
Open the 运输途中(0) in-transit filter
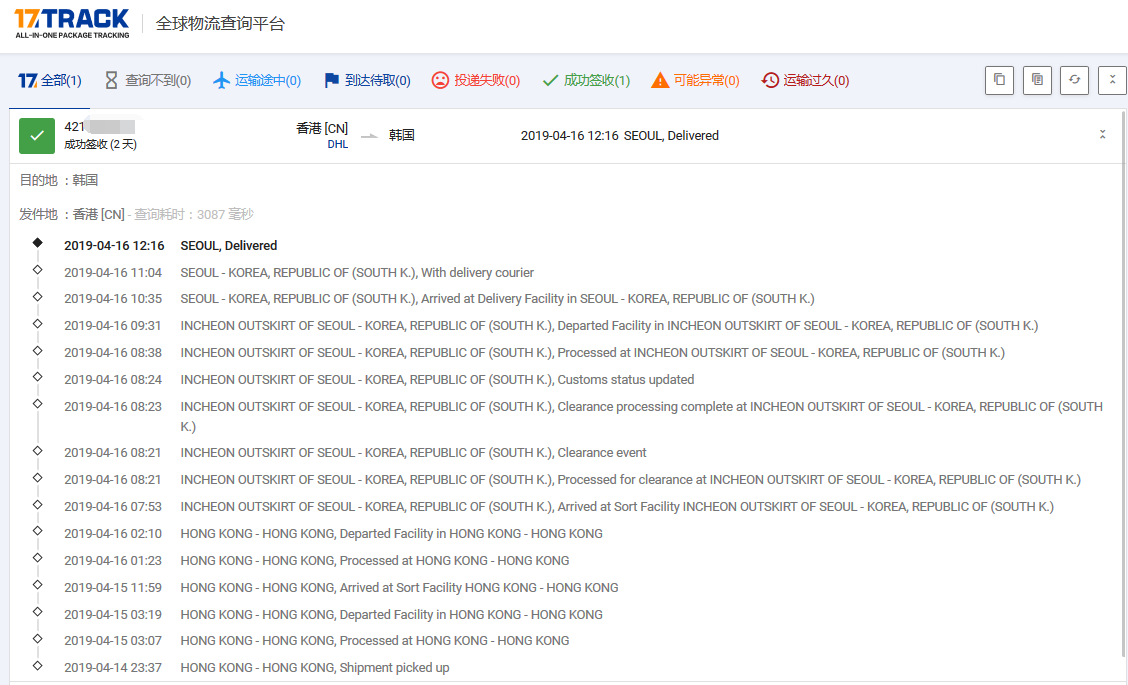tap(257, 81)
